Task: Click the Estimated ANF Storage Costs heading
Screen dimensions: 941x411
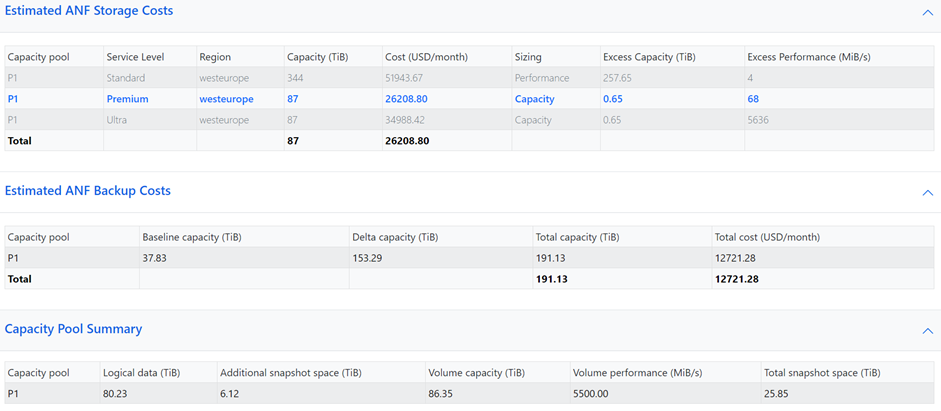Action: tap(89, 11)
